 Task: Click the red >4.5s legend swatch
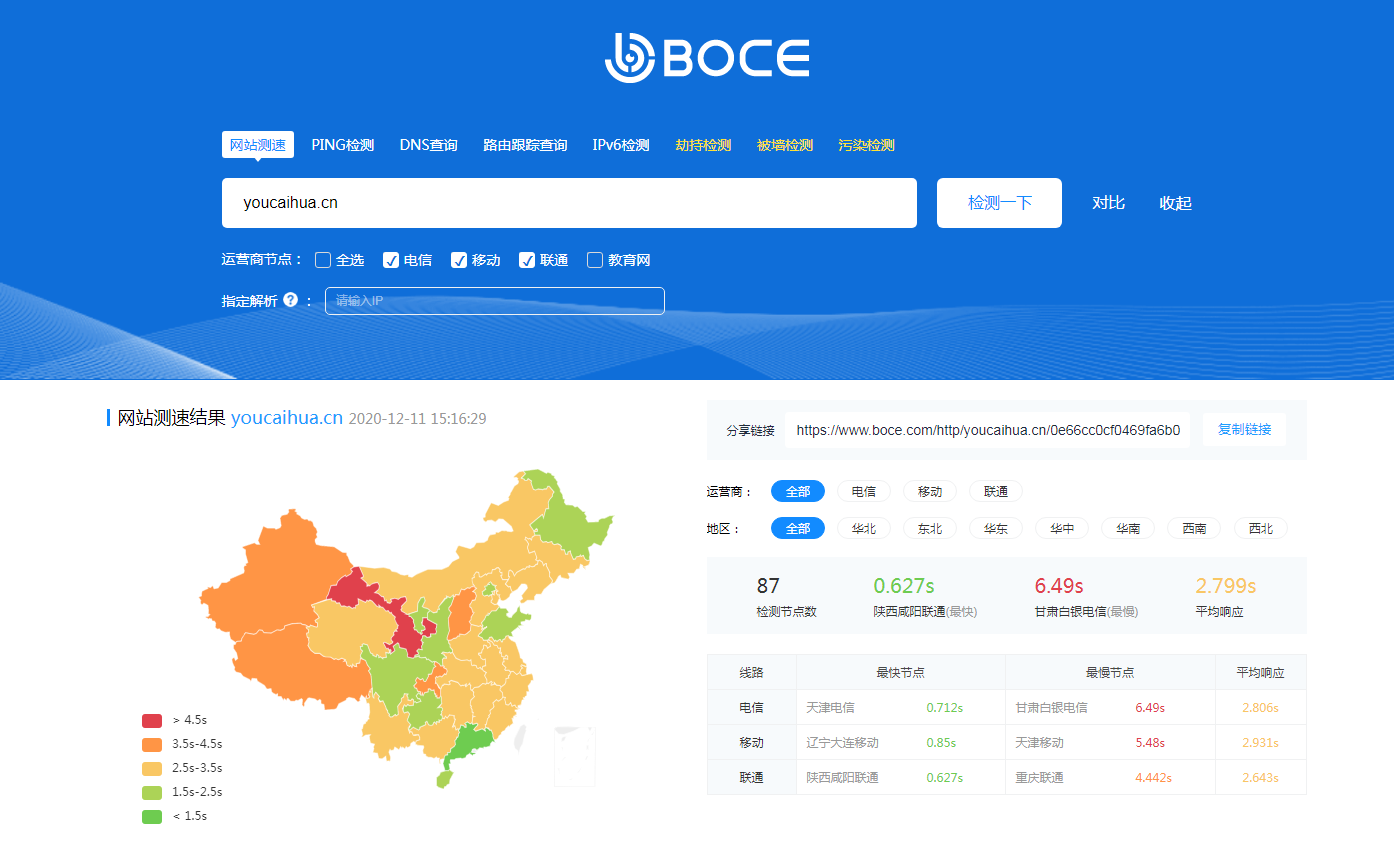152,720
